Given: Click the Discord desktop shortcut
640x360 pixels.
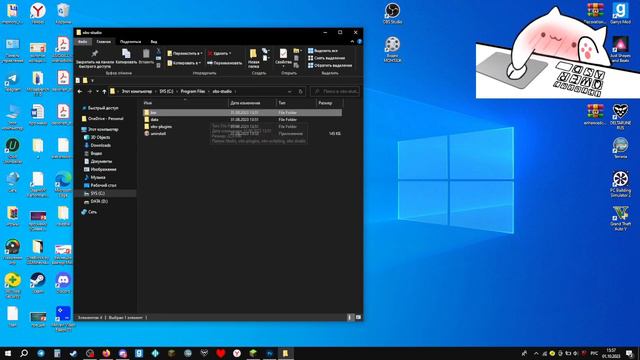Looking at the screenshot, I should click(63, 283).
